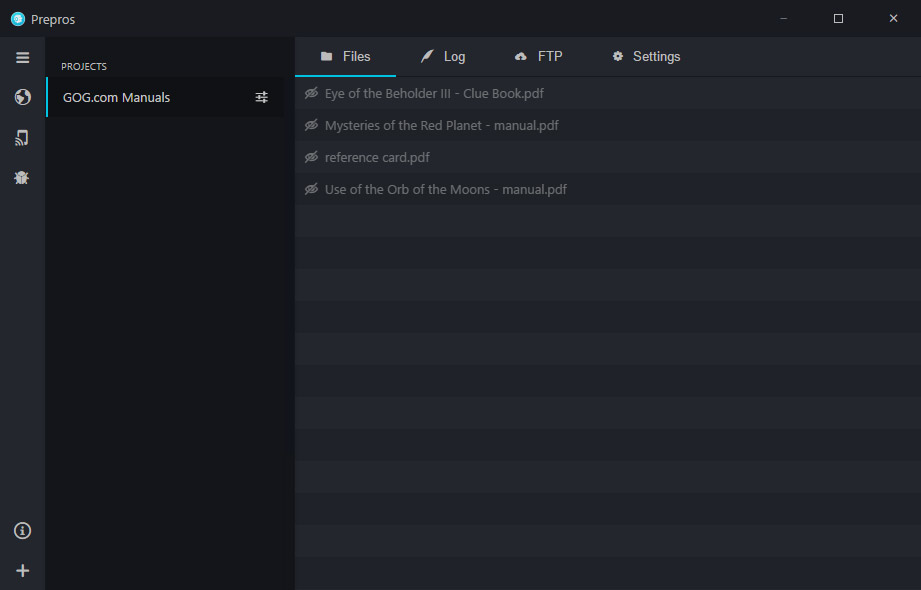This screenshot has height=590, width=921.
Task: Open the info icon at the sidebar bottom
Action: pyautogui.click(x=22, y=531)
